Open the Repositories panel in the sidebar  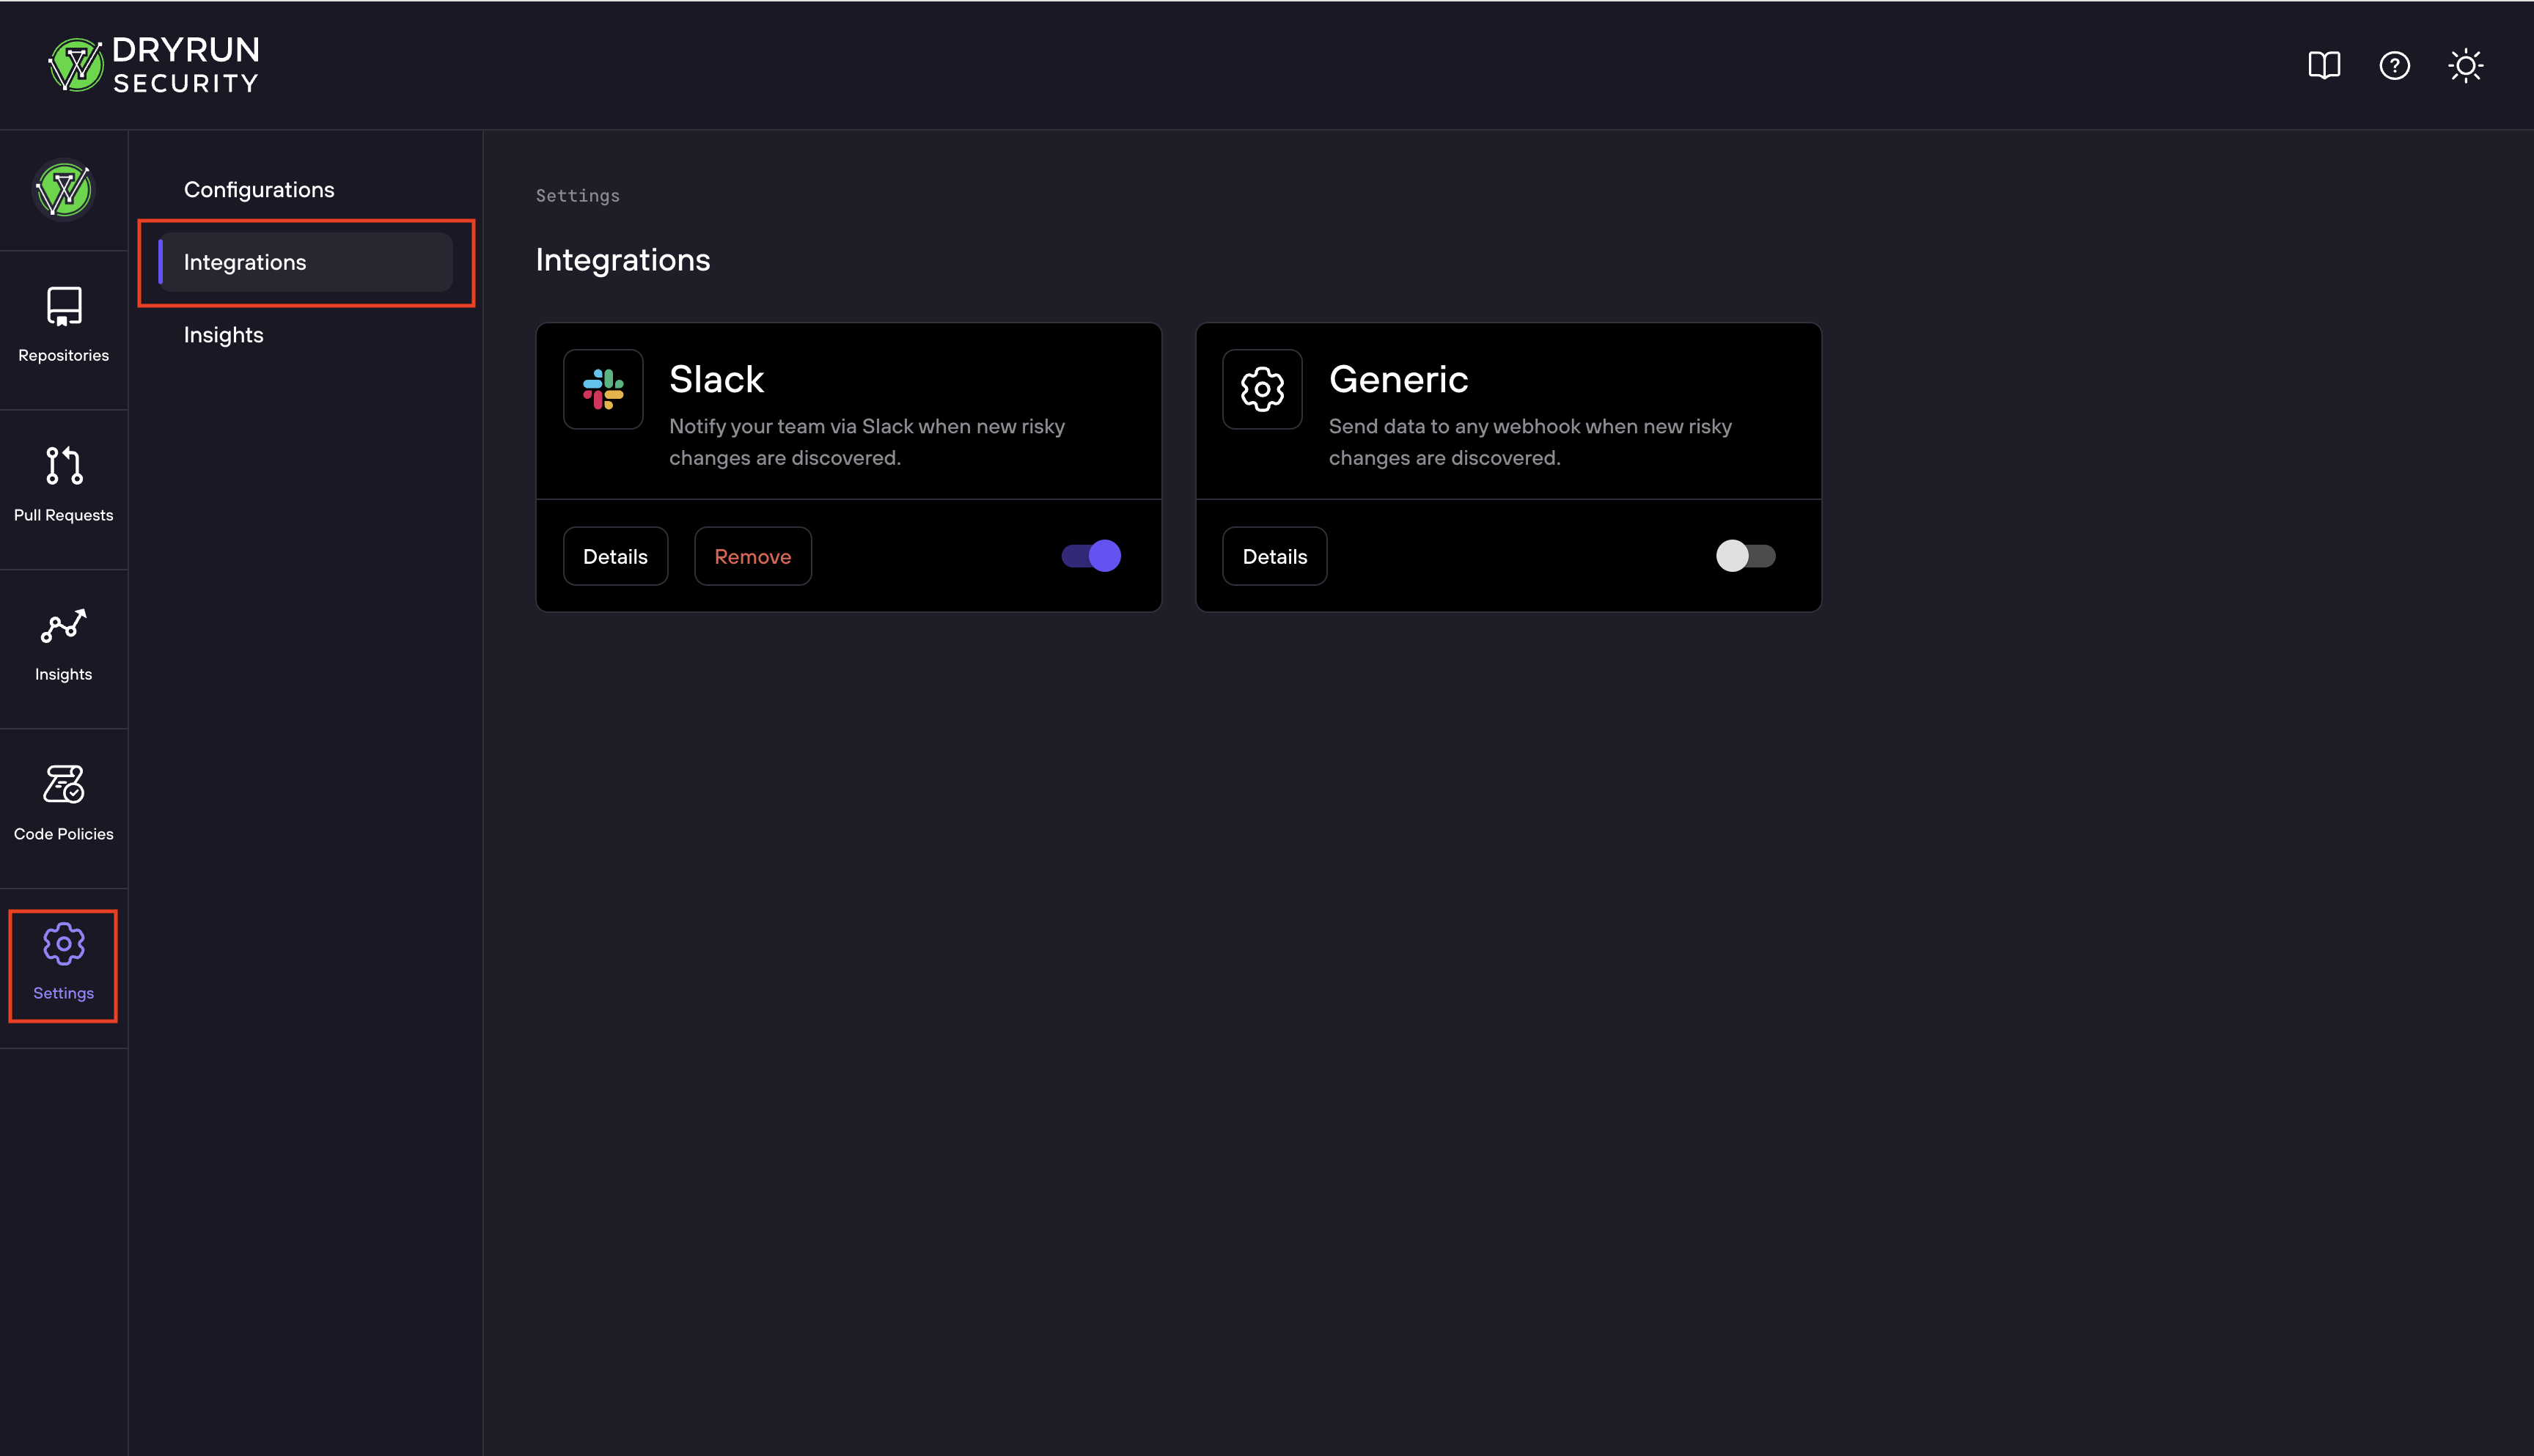tap(63, 325)
